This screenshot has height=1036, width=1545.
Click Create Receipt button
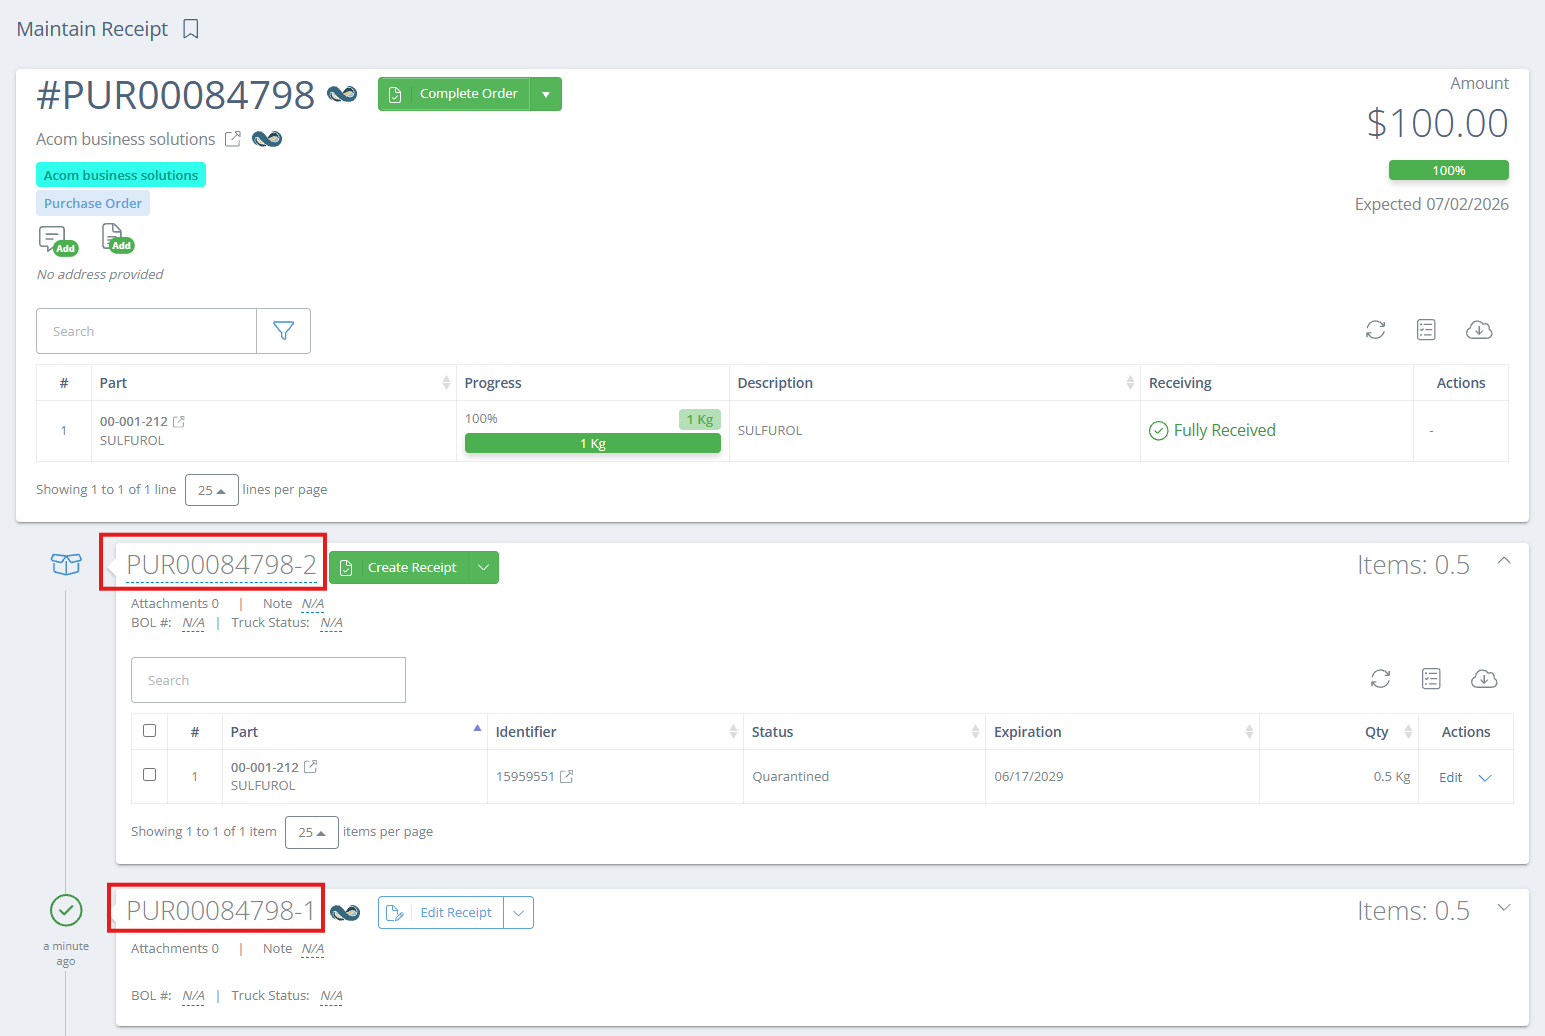399,568
